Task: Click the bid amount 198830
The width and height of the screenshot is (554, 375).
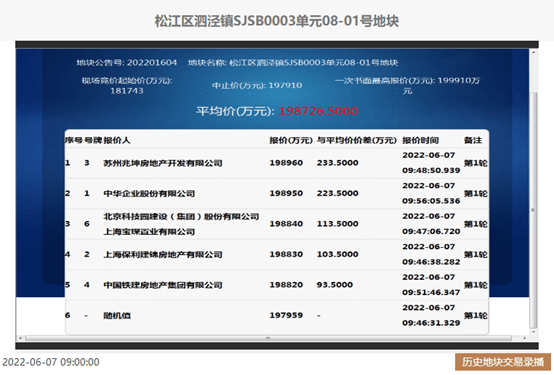Action: pos(286,254)
